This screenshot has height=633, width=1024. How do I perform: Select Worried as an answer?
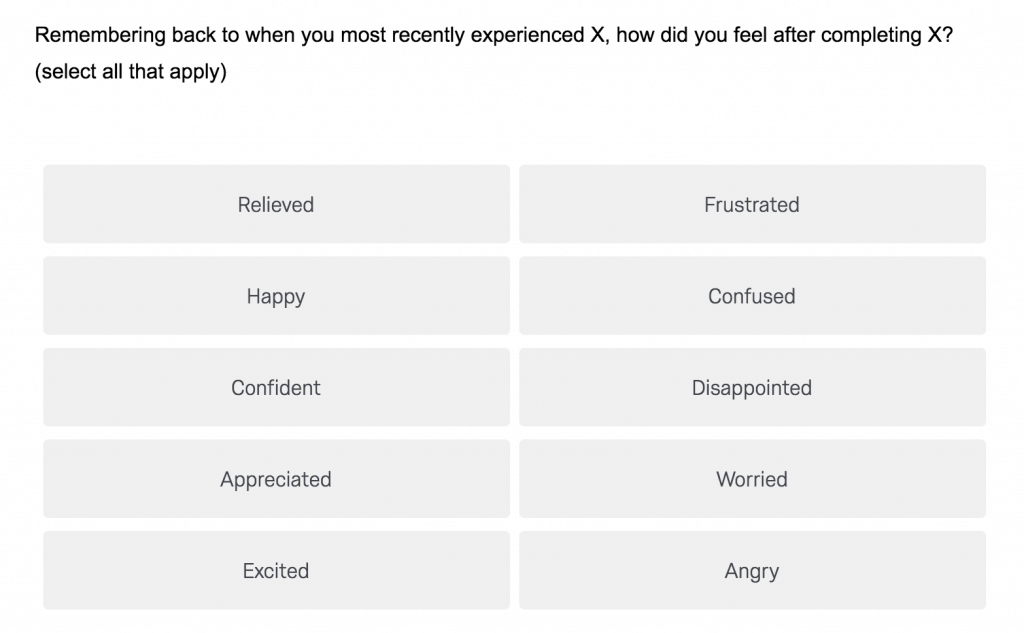[752, 478]
